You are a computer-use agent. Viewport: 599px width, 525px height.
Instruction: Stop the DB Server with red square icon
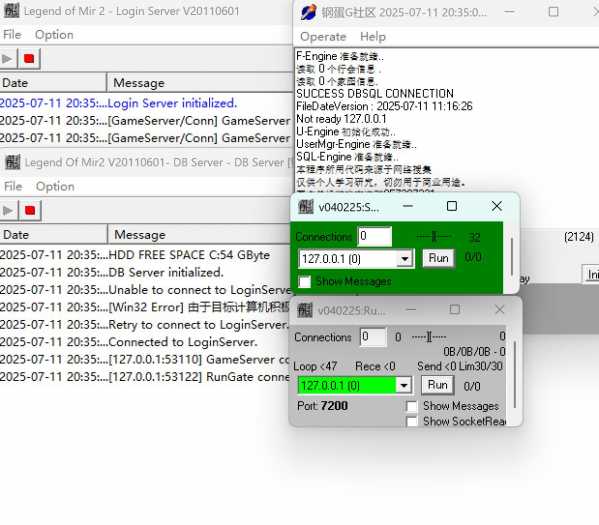tap(30, 210)
